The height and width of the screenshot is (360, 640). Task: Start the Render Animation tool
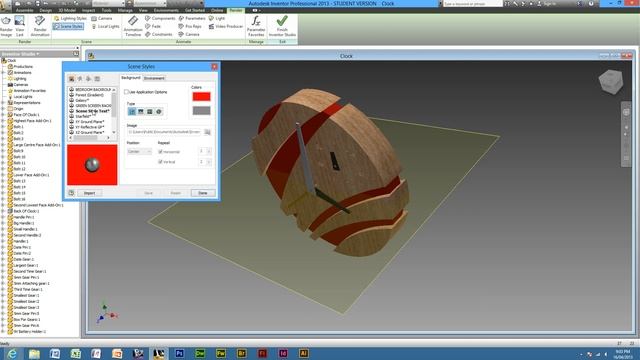click(40, 26)
